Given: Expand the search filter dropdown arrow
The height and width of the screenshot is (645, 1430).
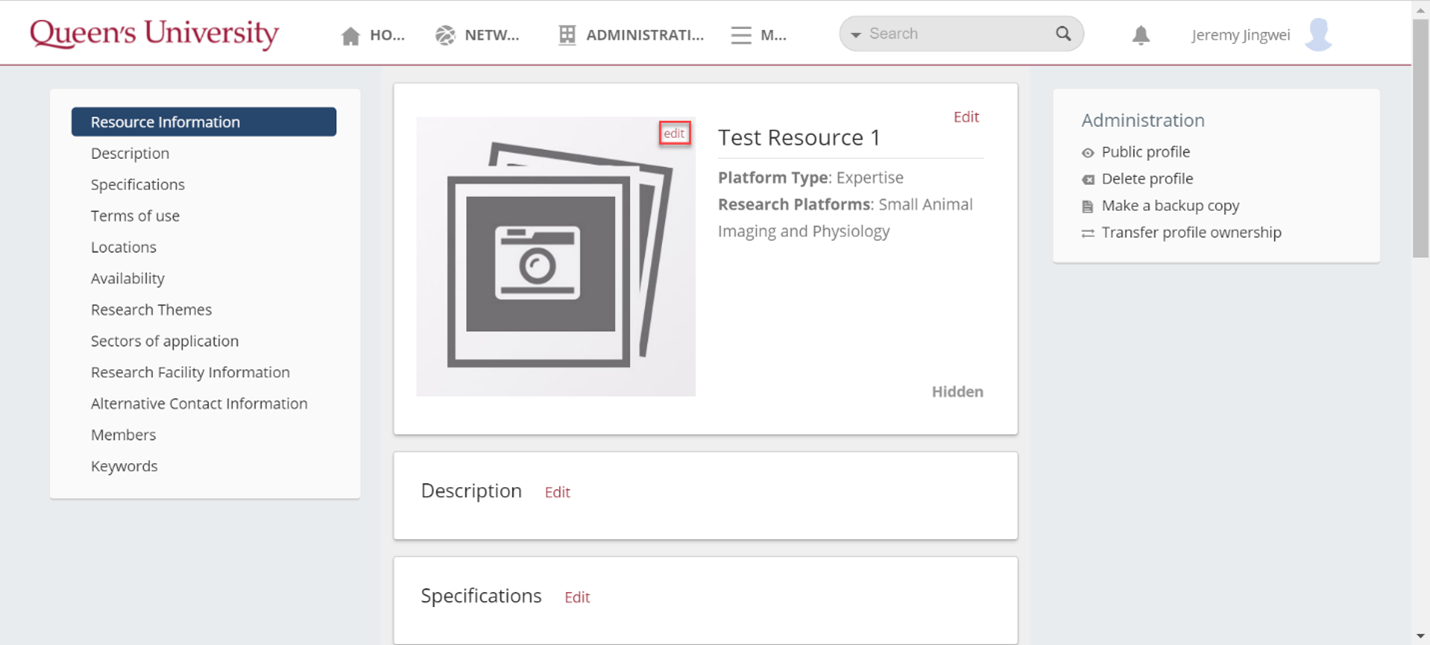Looking at the screenshot, I should [856, 35].
